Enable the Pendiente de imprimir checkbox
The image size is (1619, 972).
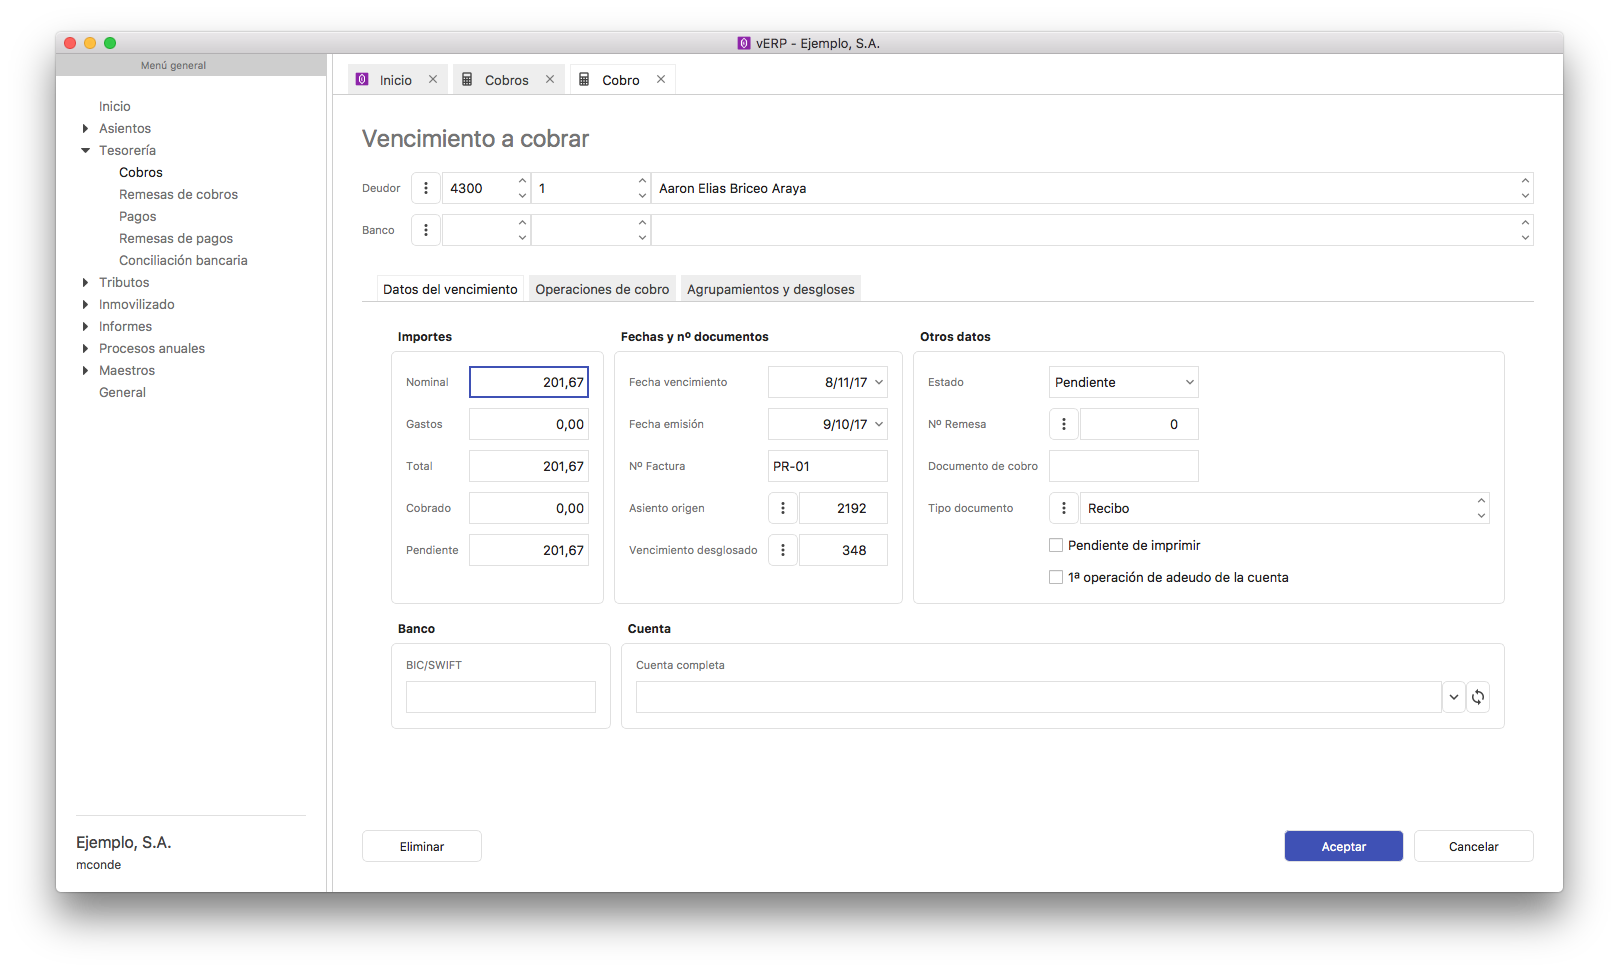click(x=1056, y=545)
